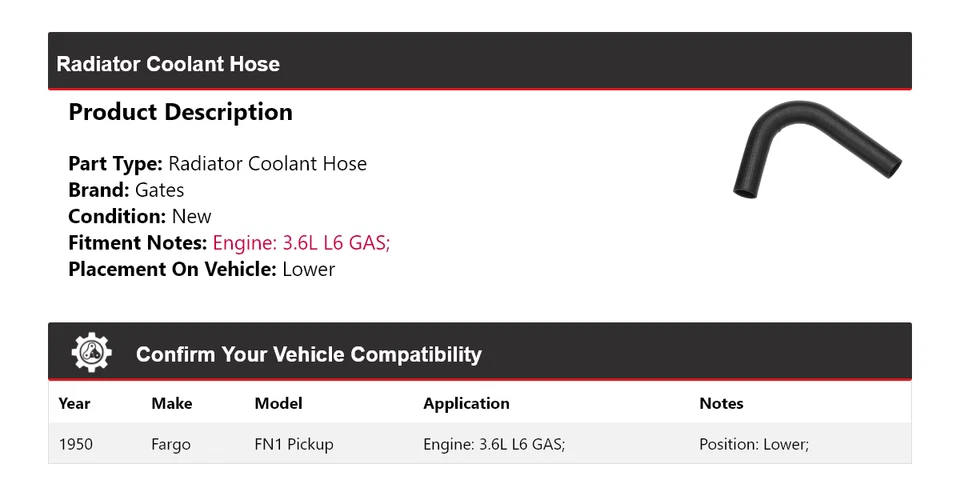This screenshot has height=496, width=960.
Task: Click the Product Description heading
Action: (180, 112)
